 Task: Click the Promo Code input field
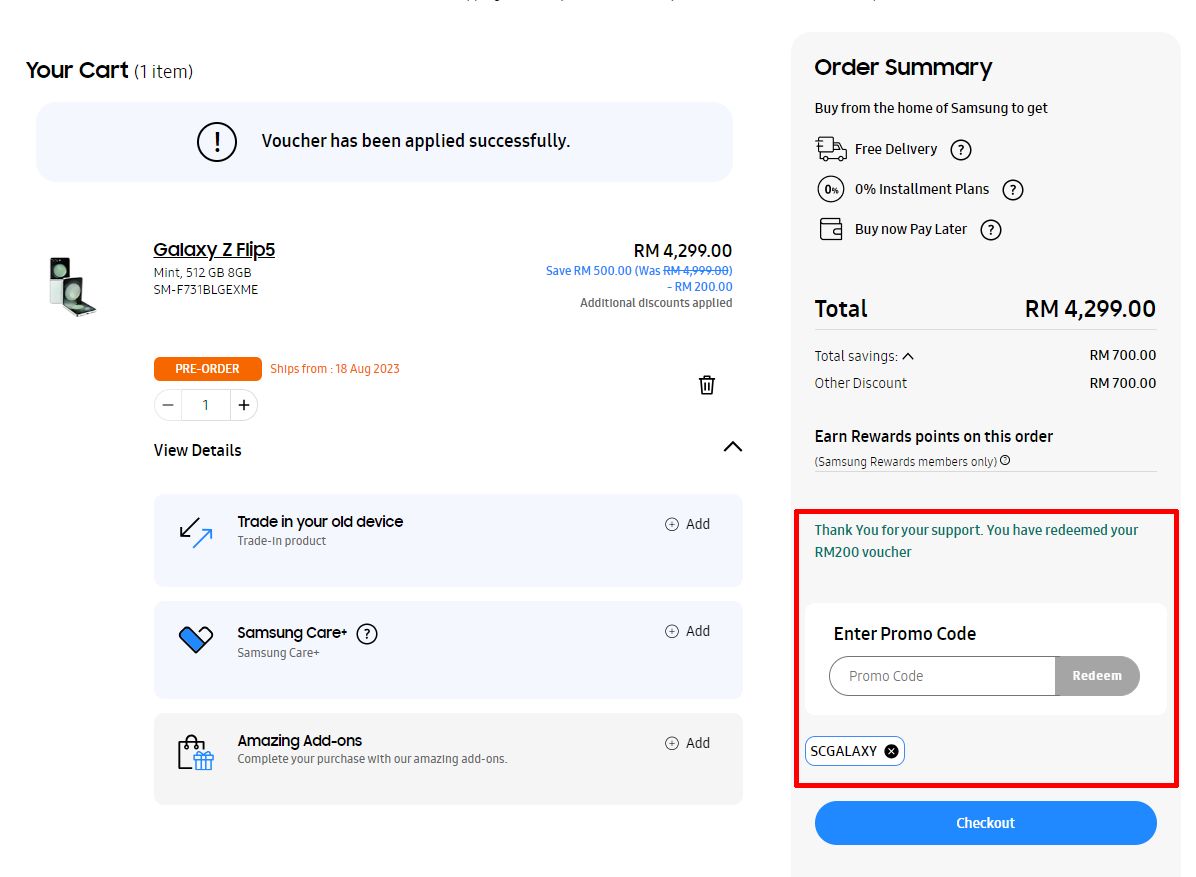coord(943,676)
